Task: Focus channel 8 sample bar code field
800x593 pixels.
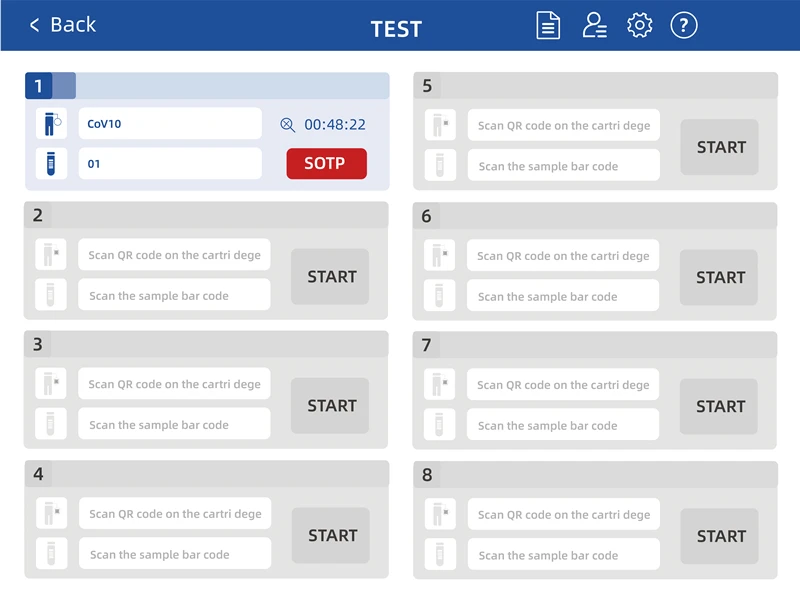Action: (x=563, y=555)
